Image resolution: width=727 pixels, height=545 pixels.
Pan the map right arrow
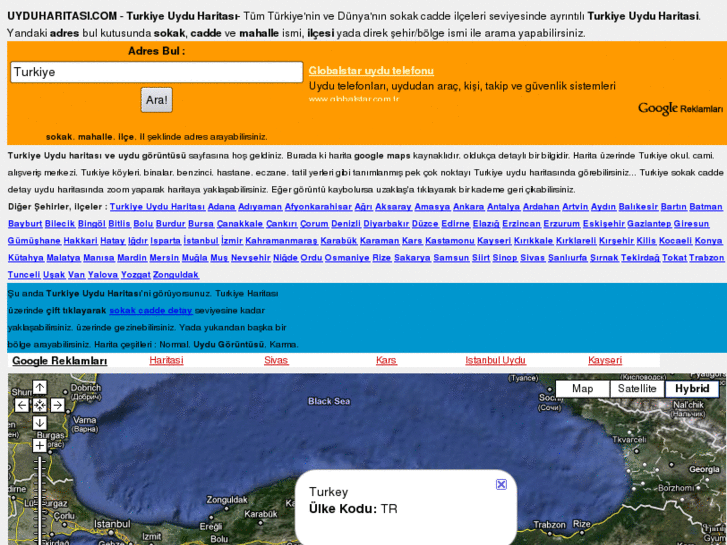[57, 405]
